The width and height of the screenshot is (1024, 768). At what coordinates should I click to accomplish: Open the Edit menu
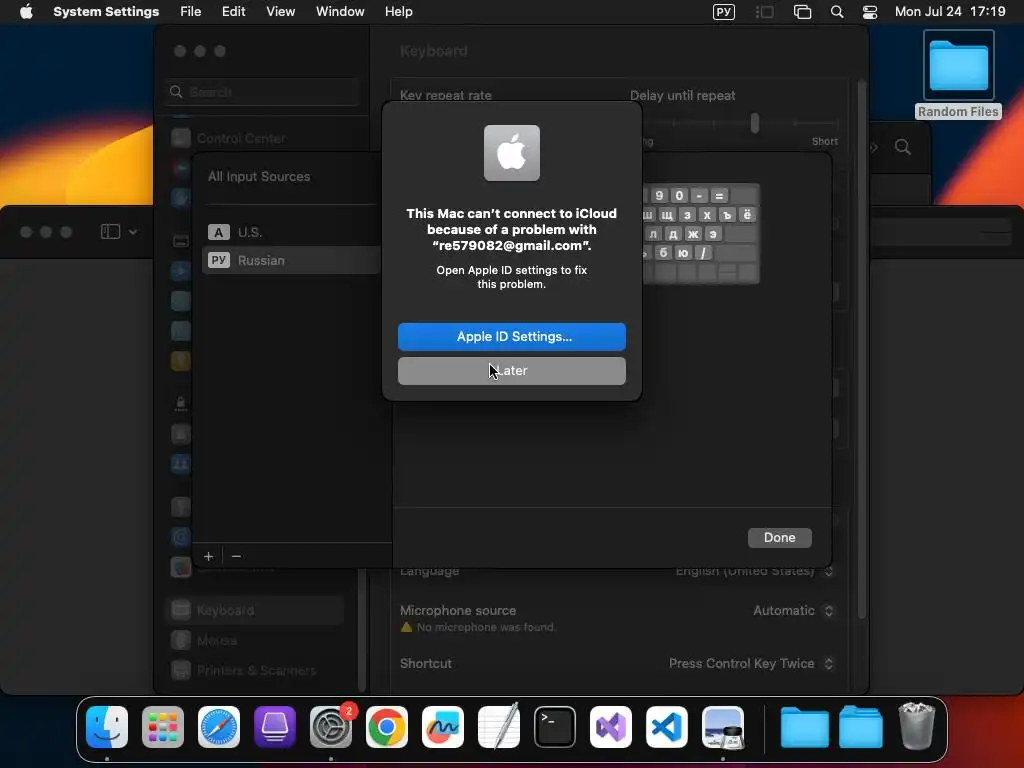pyautogui.click(x=233, y=12)
